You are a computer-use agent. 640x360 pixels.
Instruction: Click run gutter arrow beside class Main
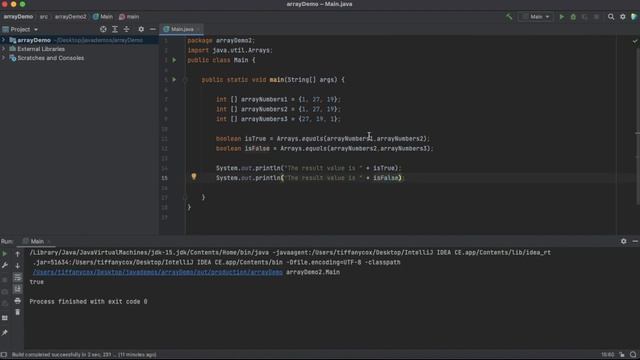click(x=174, y=60)
